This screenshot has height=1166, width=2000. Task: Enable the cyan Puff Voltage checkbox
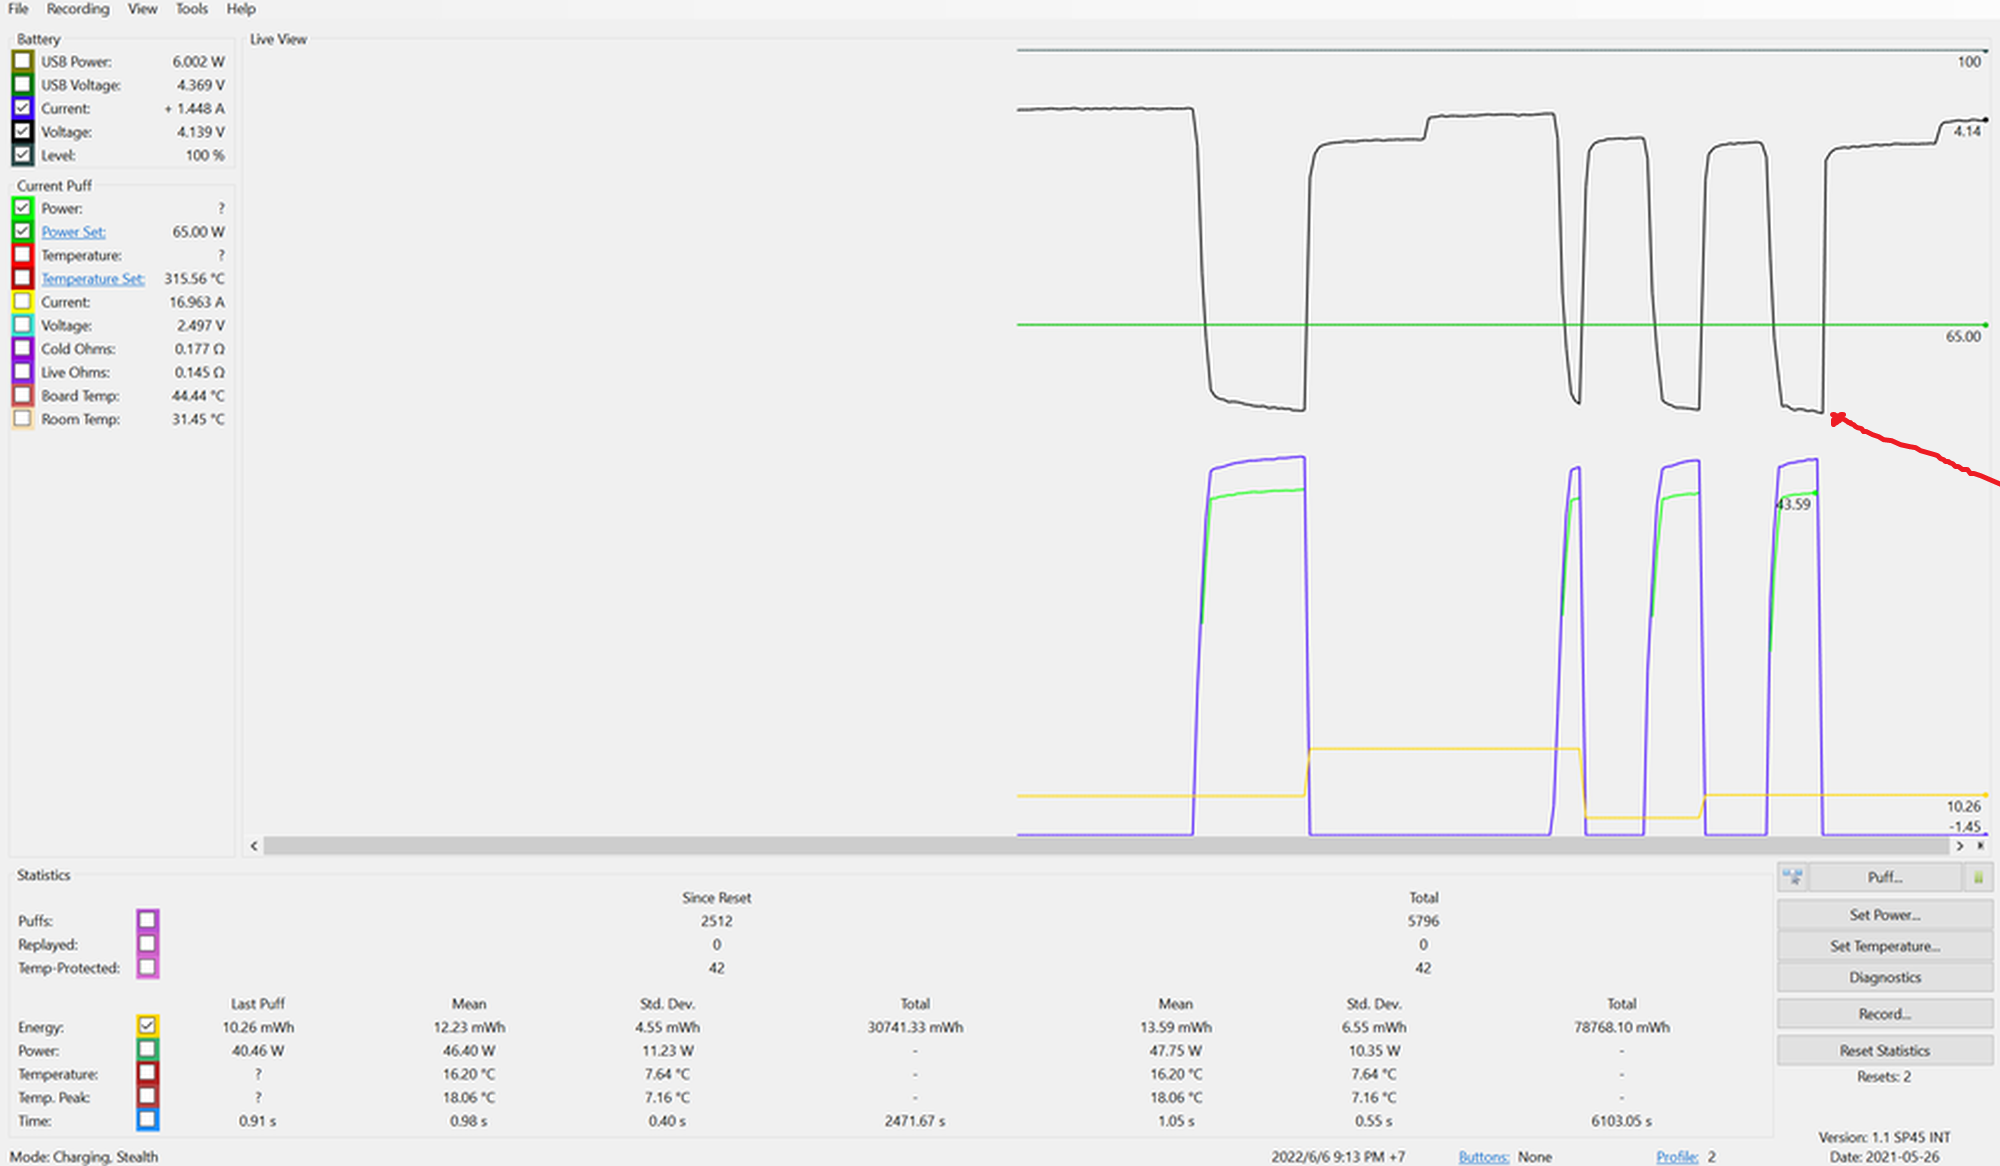click(x=22, y=325)
